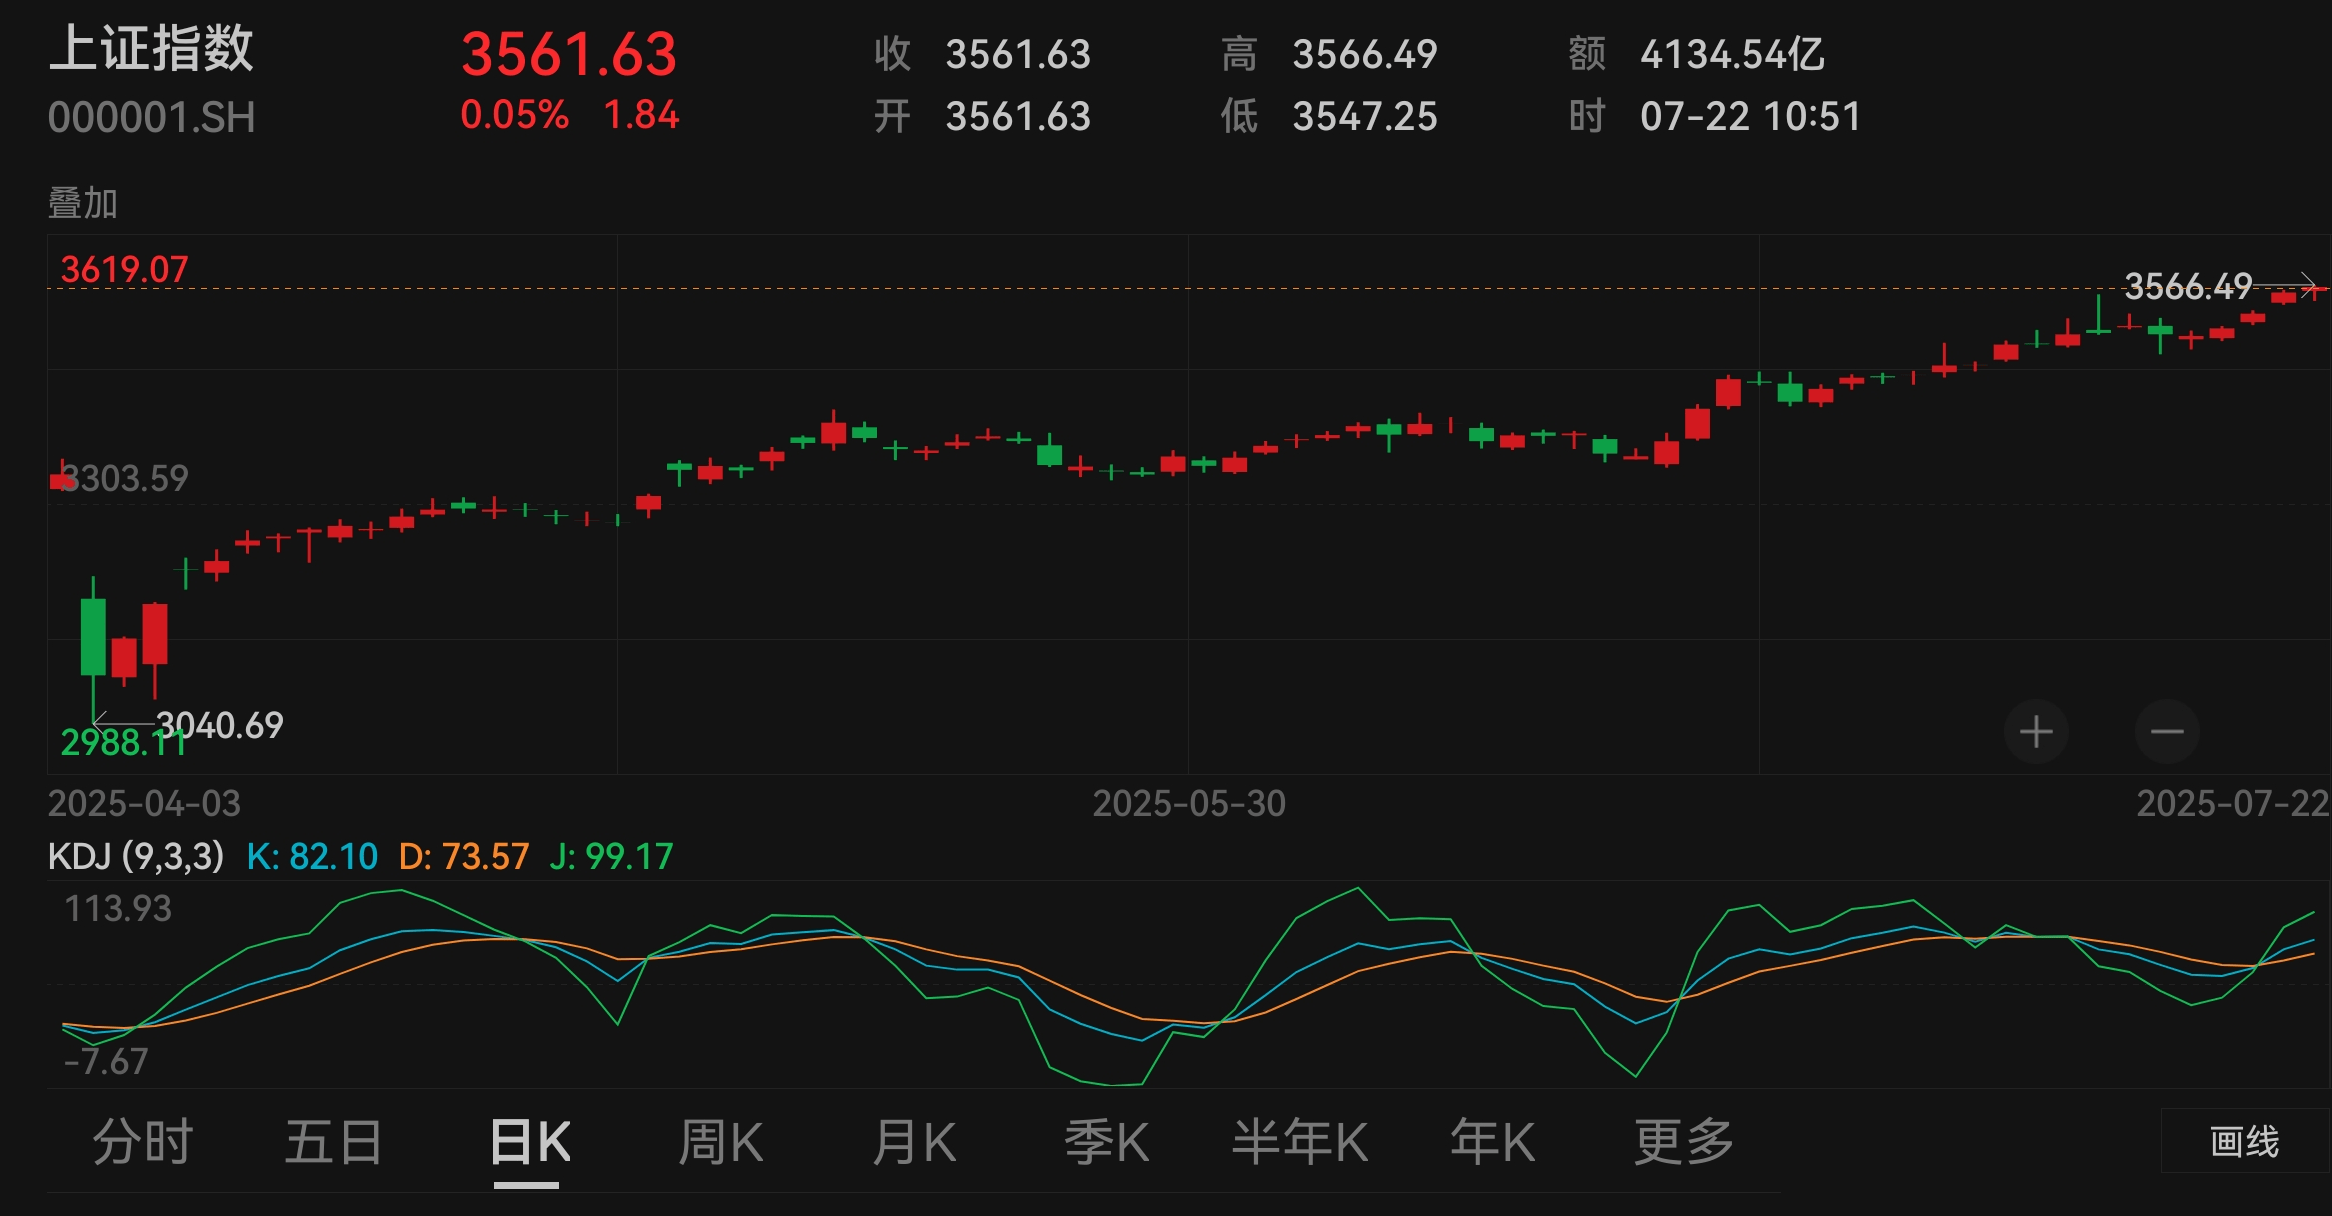Click the time 07-22 10:51
Screen dimensions: 2332x1216
1750,117
